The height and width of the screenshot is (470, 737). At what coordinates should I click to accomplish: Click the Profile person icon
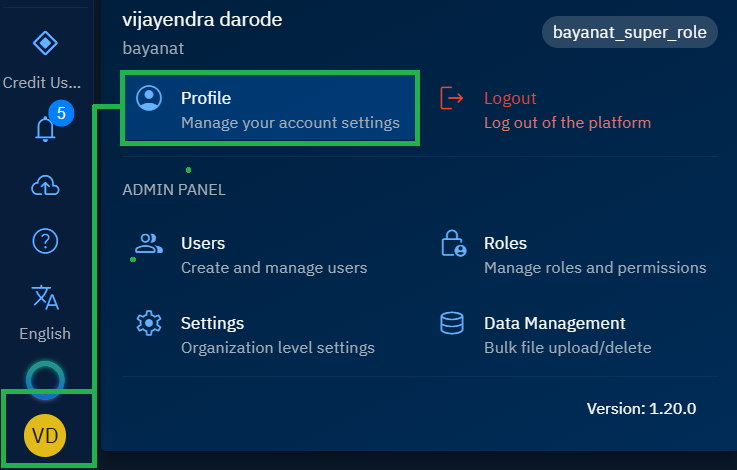tap(149, 98)
